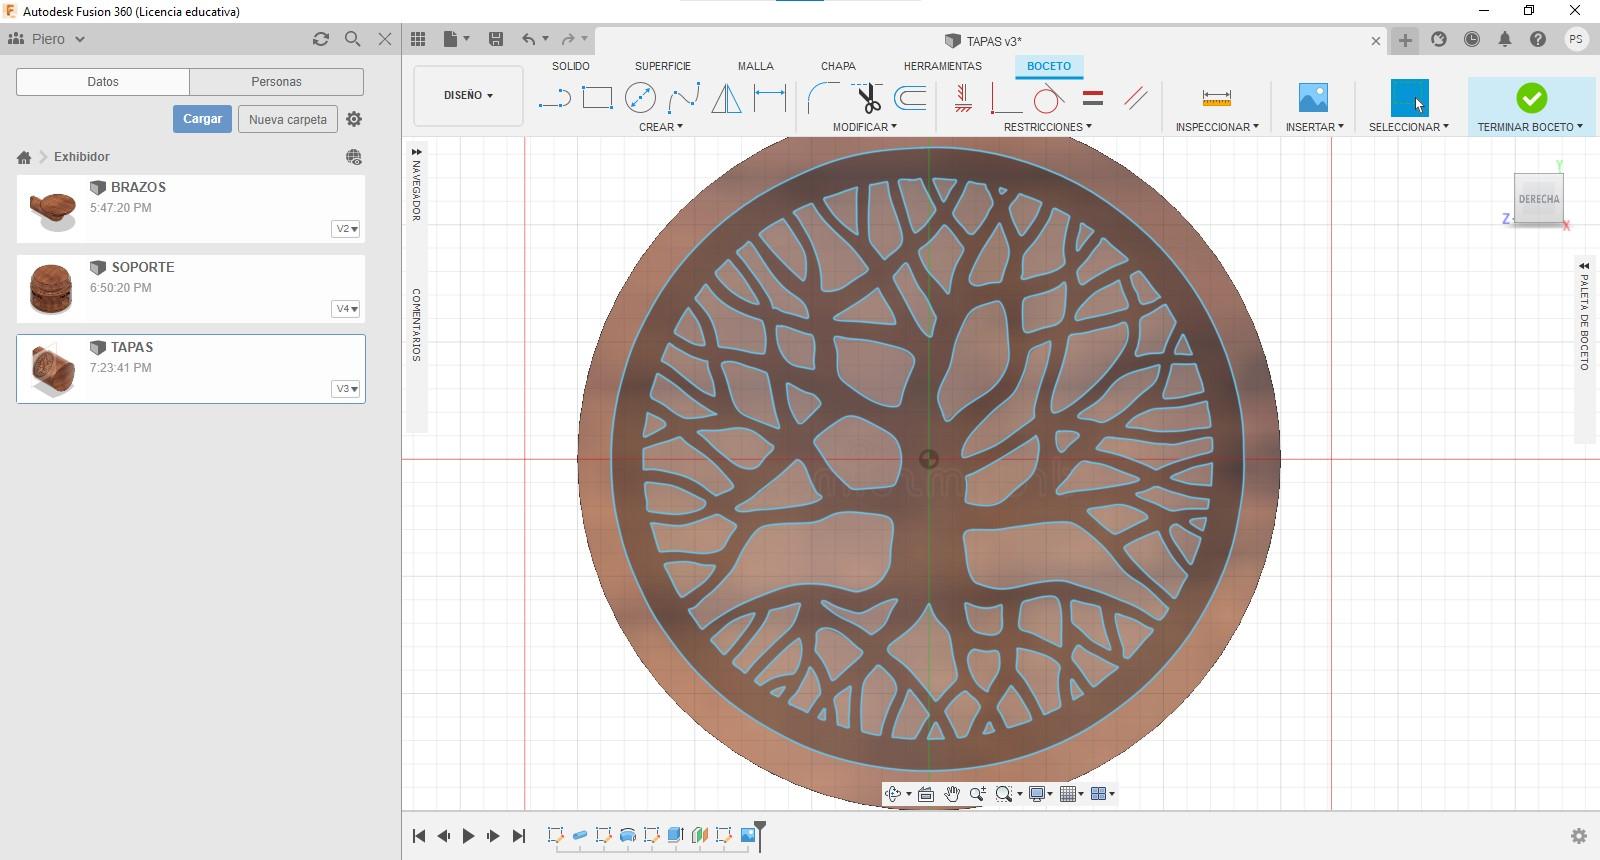
Task: Open the BRAZOS design thumbnail
Action: point(52,209)
